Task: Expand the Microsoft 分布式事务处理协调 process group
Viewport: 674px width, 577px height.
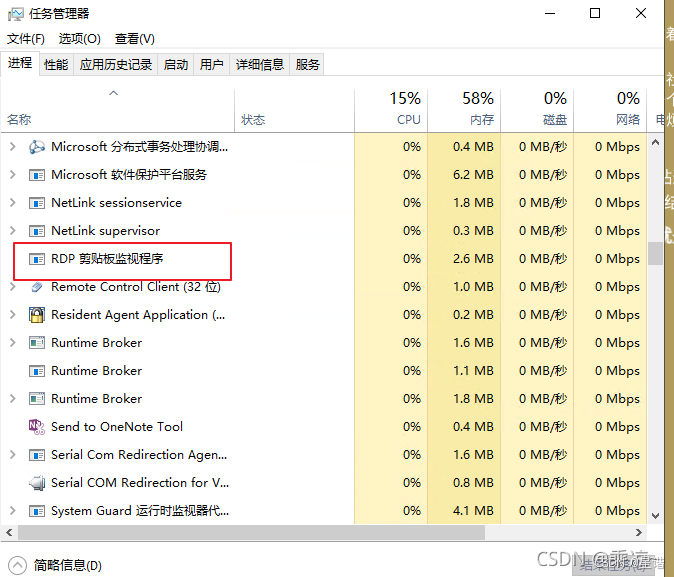Action: (13, 147)
